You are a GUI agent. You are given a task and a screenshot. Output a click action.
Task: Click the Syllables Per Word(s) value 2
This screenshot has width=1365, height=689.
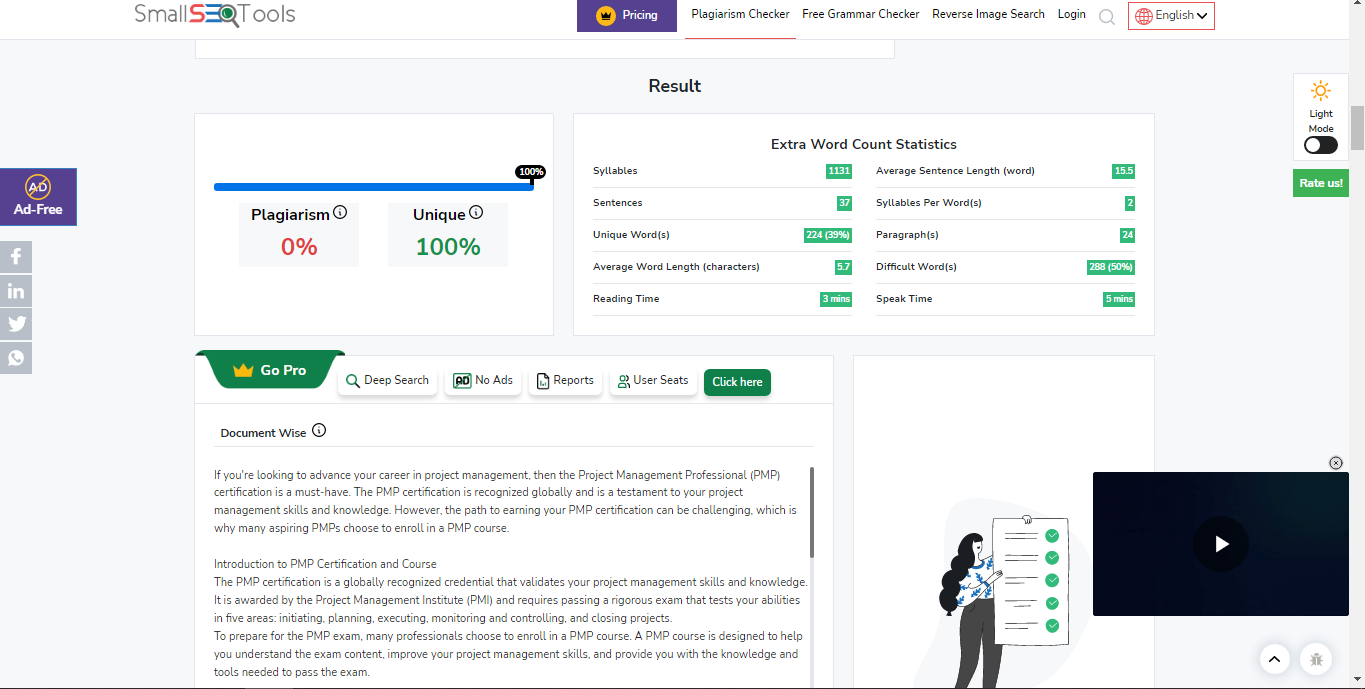pyautogui.click(x=1130, y=203)
